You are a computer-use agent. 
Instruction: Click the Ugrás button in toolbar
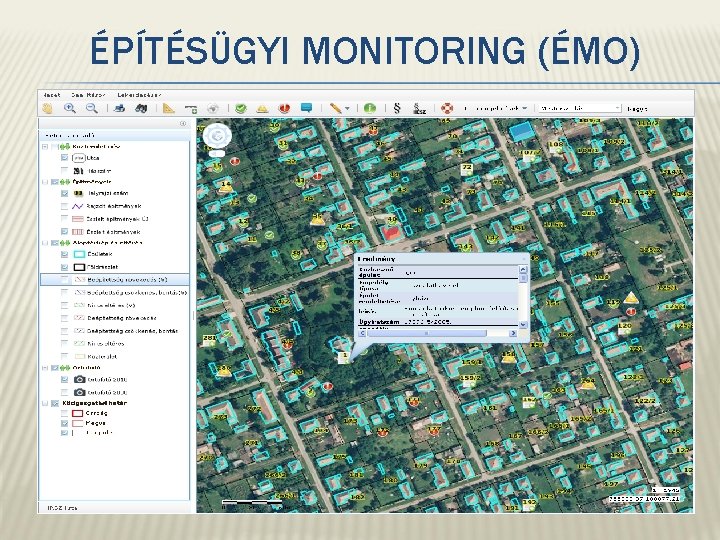coord(637,109)
